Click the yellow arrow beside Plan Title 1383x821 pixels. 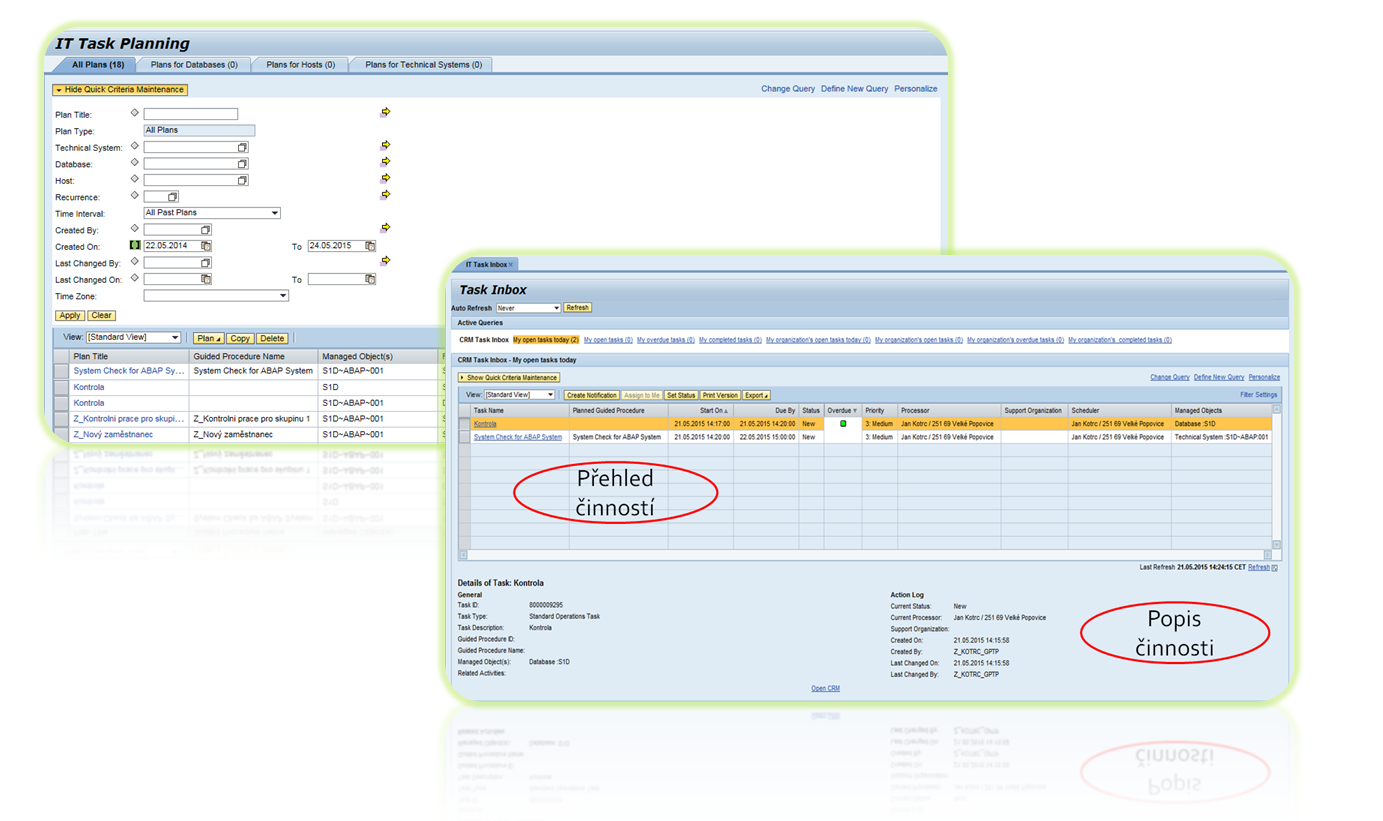coord(385,112)
